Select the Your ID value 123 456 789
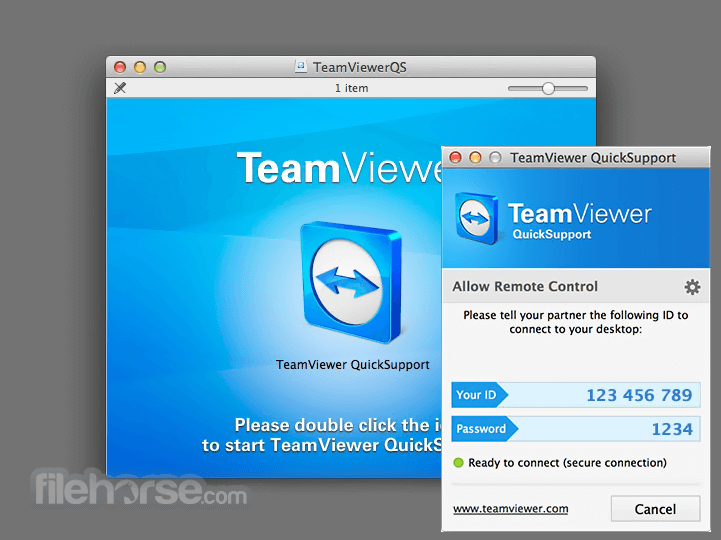This screenshot has width=721, height=540. click(639, 395)
